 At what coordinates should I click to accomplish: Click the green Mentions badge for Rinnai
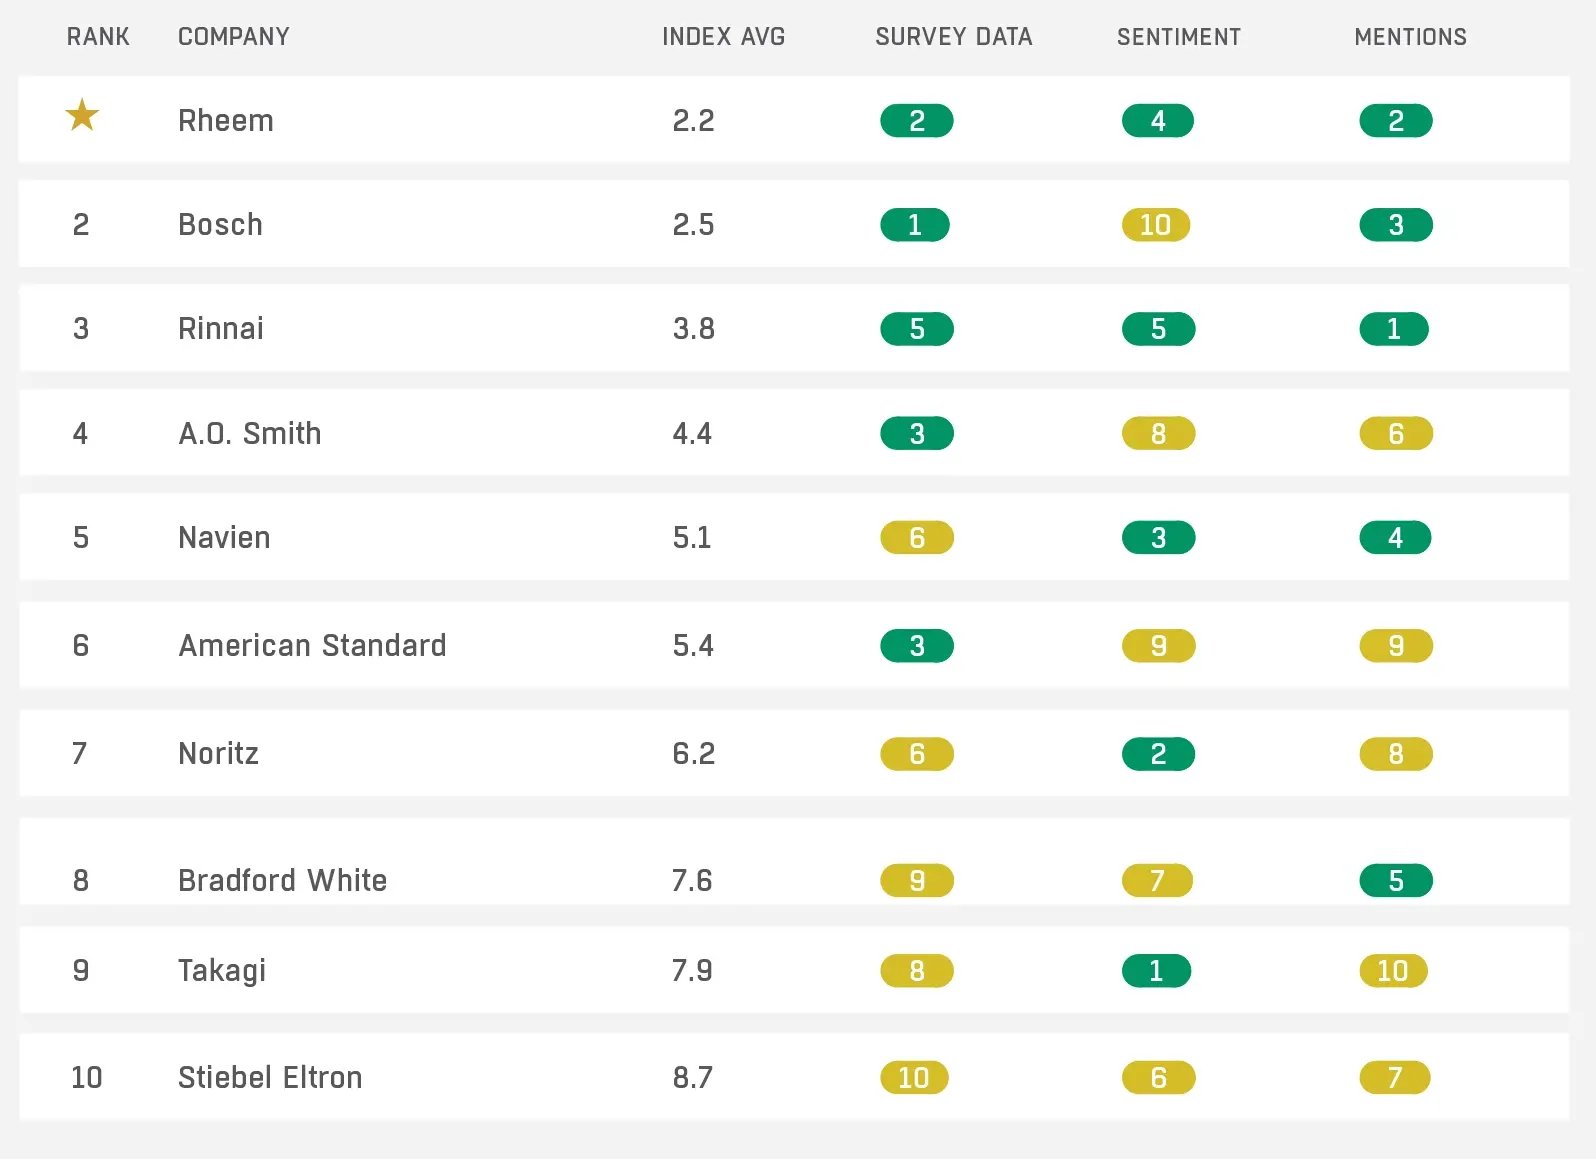click(1394, 329)
